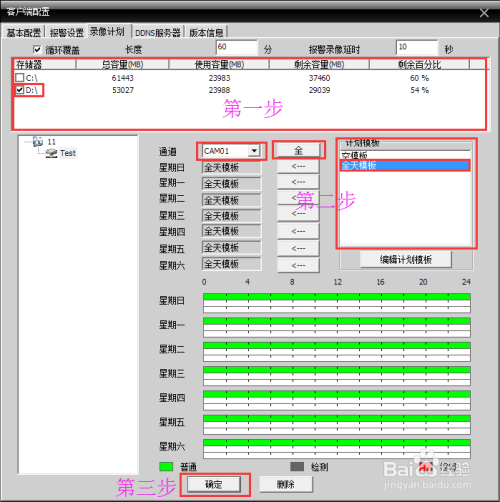Switch to the 报警设置 tab

tap(66, 32)
